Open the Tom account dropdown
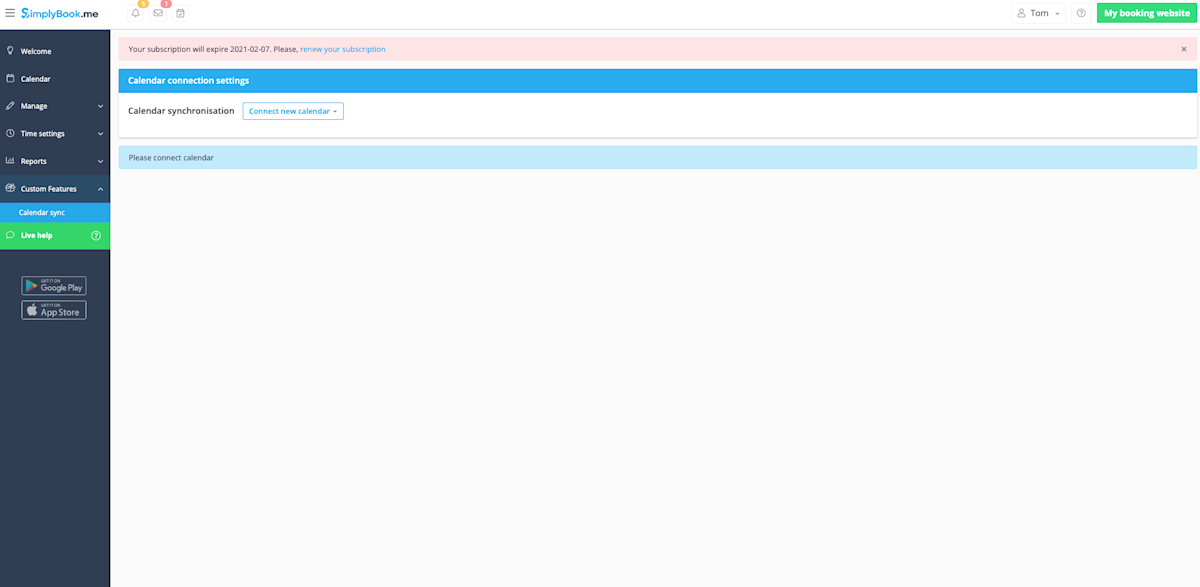The height and width of the screenshot is (587, 1200). (x=1038, y=13)
